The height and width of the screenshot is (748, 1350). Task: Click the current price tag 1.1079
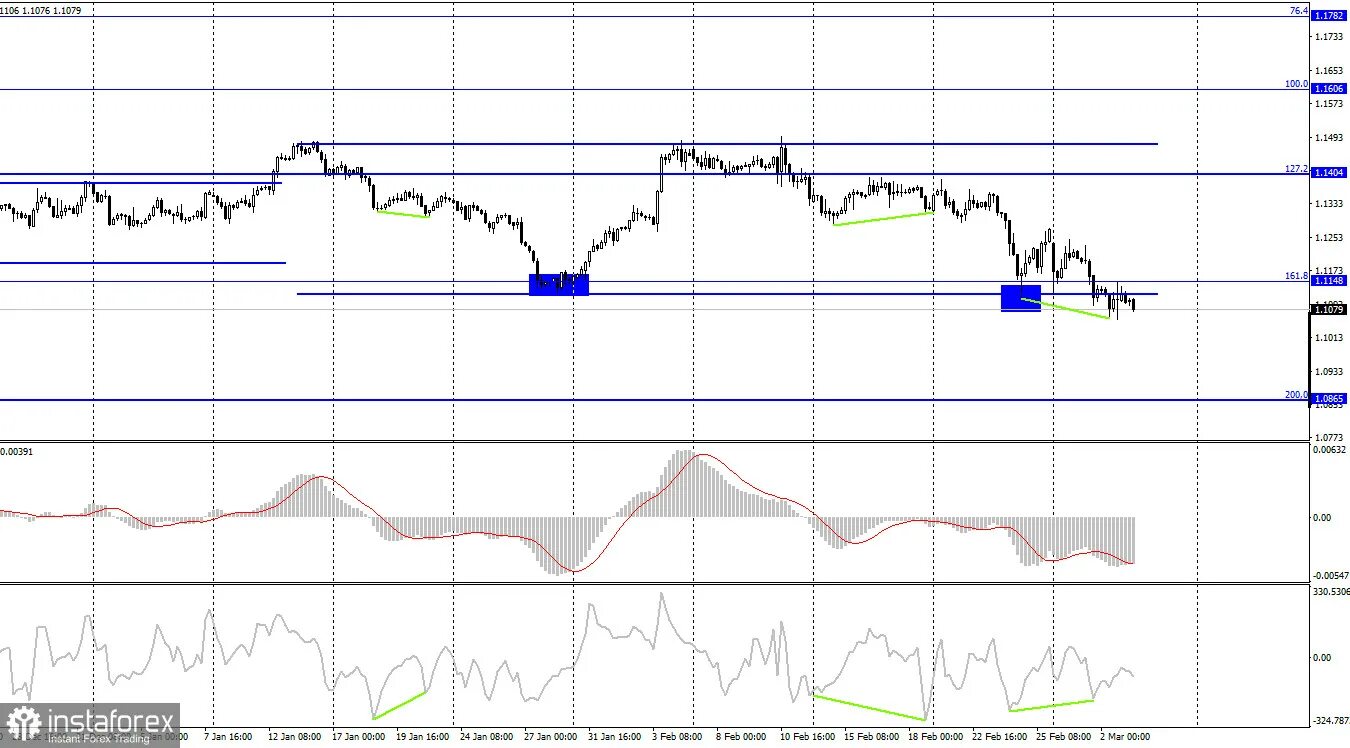click(x=1328, y=310)
